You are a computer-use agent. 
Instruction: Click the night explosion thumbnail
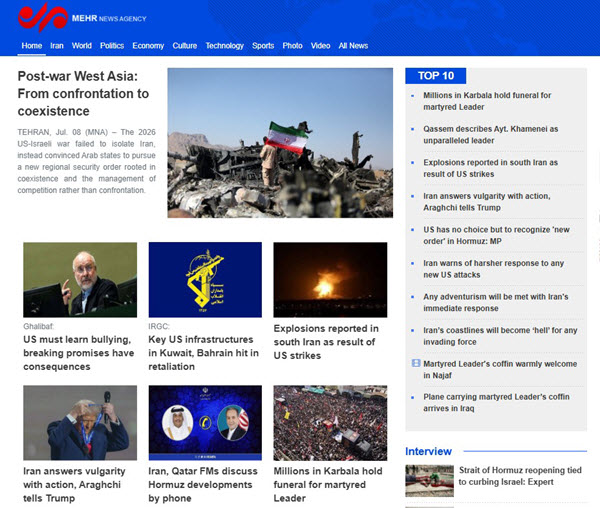(330, 280)
